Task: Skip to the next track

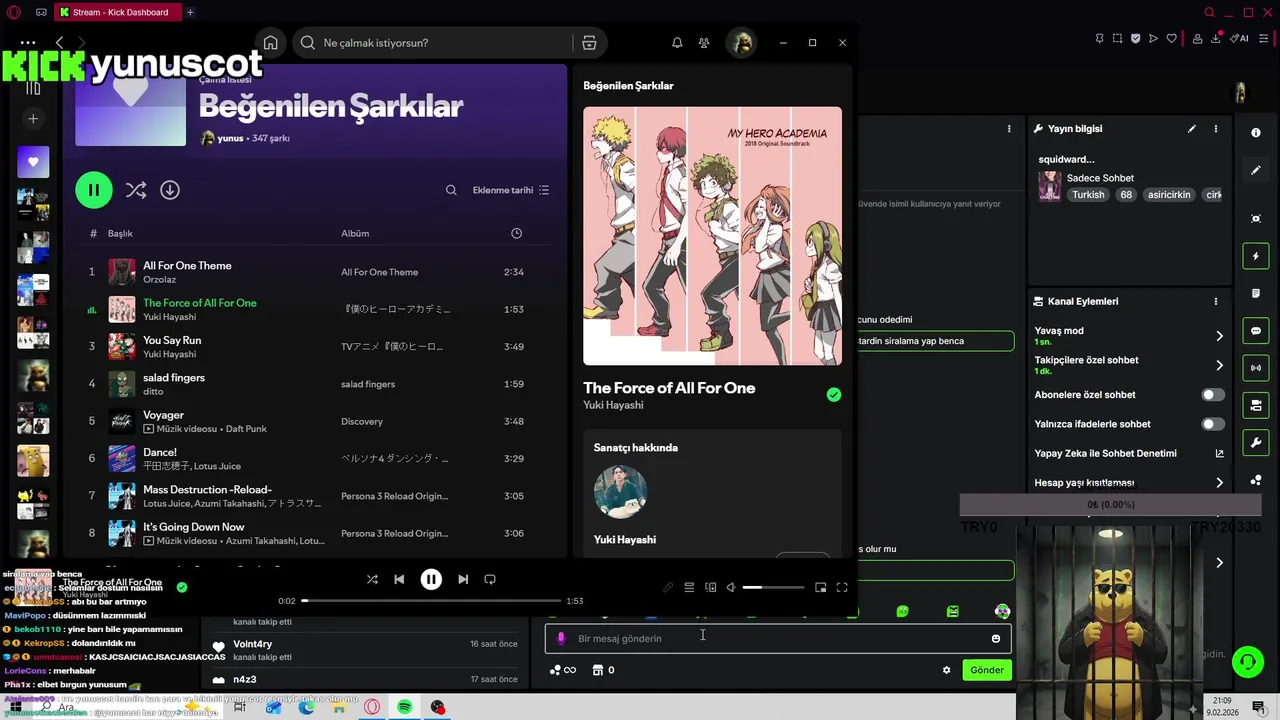Action: [x=463, y=579]
